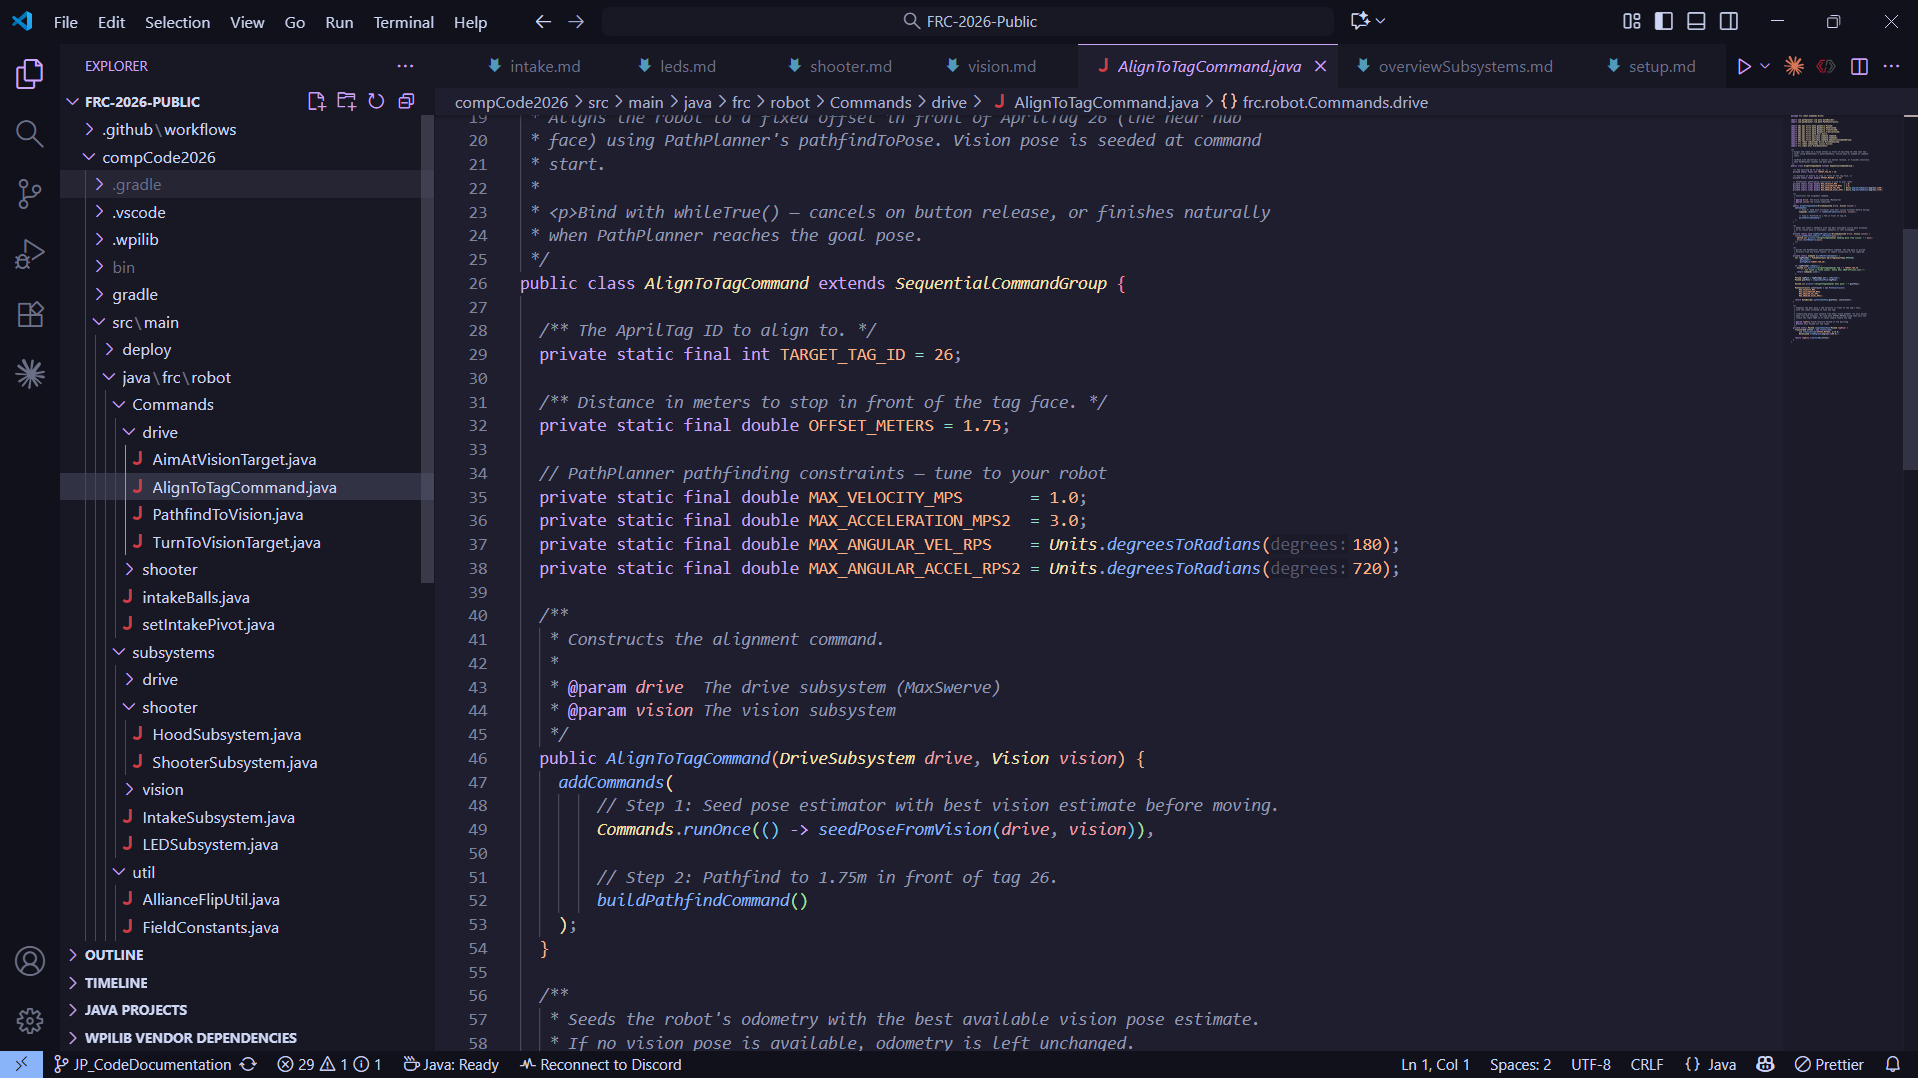This screenshot has height=1078, width=1918.
Task: Change encoding via UTF-8
Action: 1590,1065
